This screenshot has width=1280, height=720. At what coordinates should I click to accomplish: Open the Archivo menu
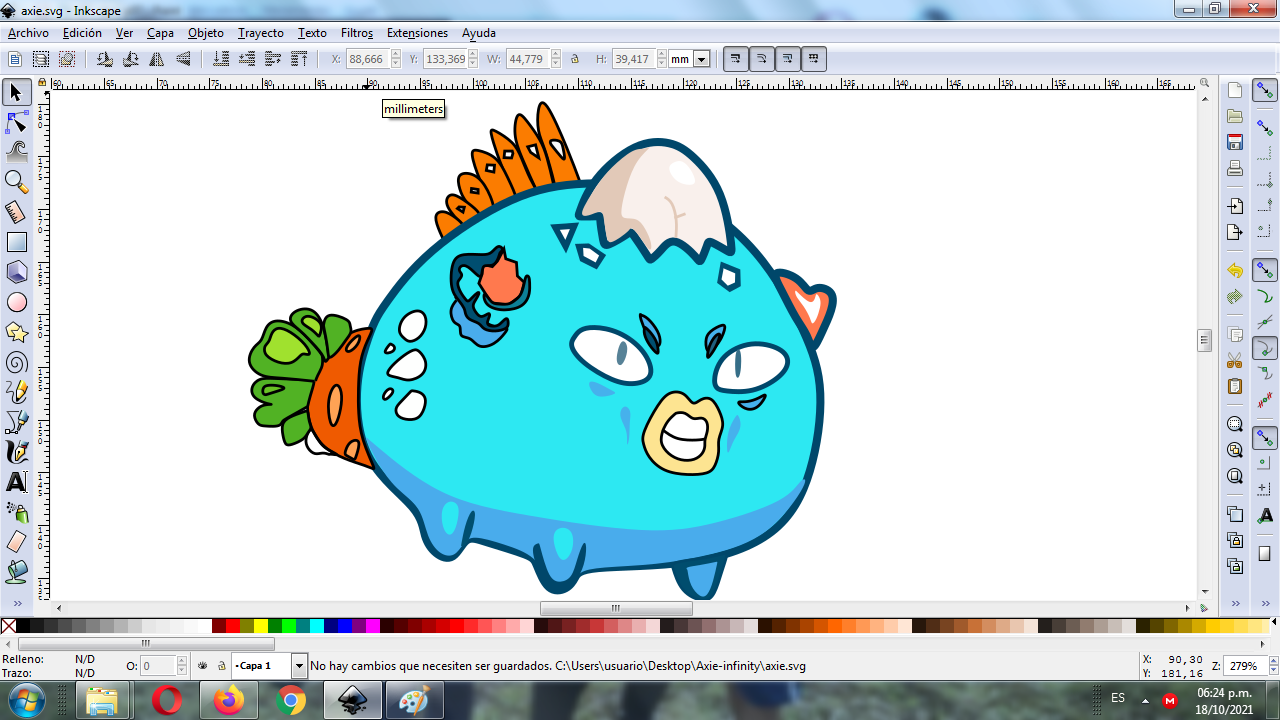click(28, 33)
